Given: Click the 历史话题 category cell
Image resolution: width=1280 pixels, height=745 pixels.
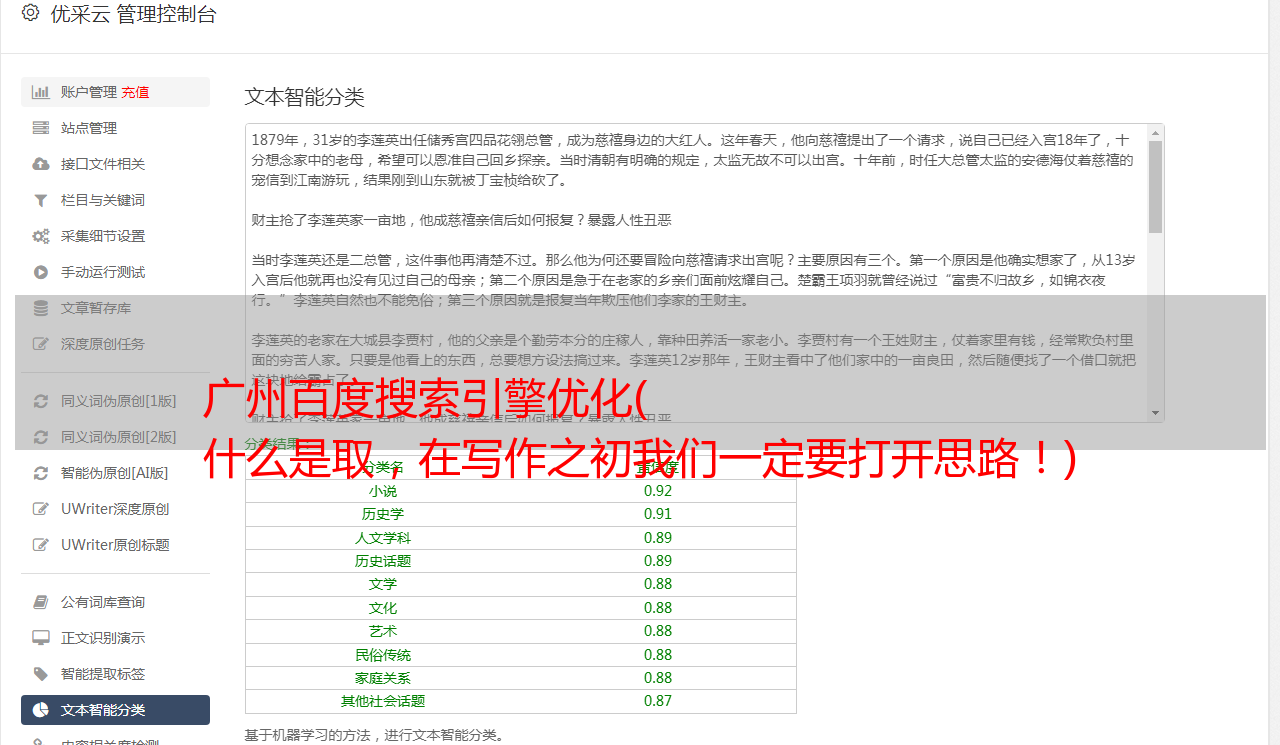Looking at the screenshot, I should tap(383, 561).
